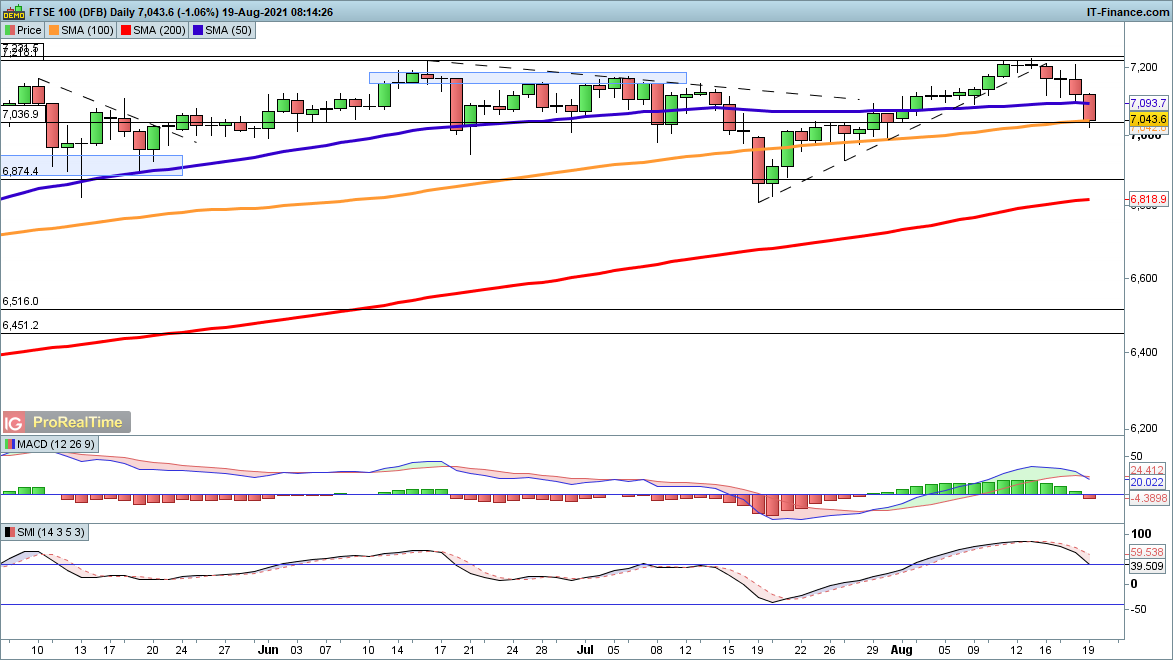
Task: Click the 6,451.2 horizontal level label
Action: 20,325
